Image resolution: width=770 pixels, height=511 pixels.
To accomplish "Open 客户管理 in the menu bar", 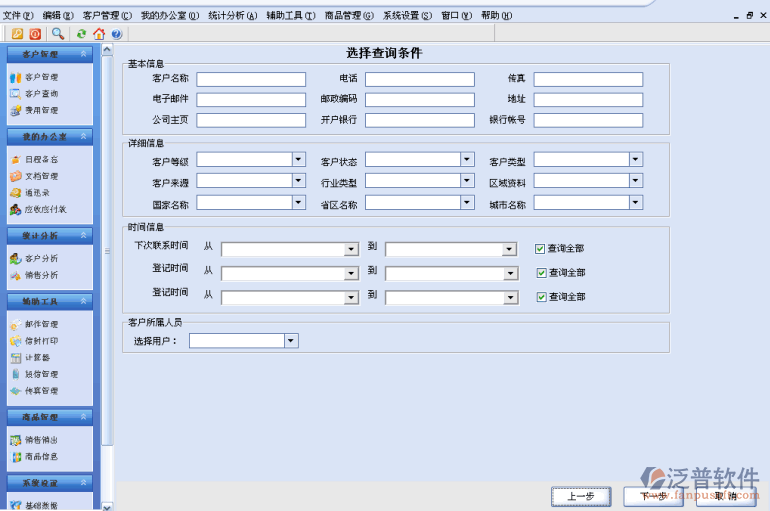I will coord(107,15).
